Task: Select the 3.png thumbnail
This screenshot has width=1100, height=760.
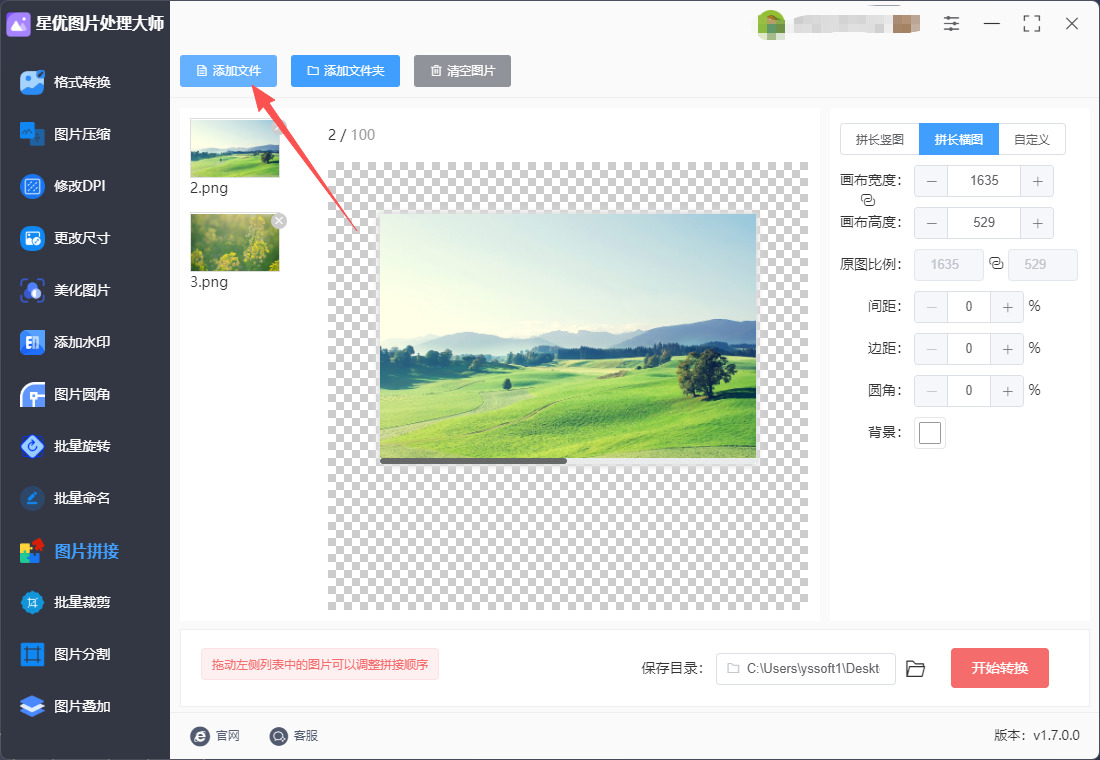Action: (x=235, y=242)
